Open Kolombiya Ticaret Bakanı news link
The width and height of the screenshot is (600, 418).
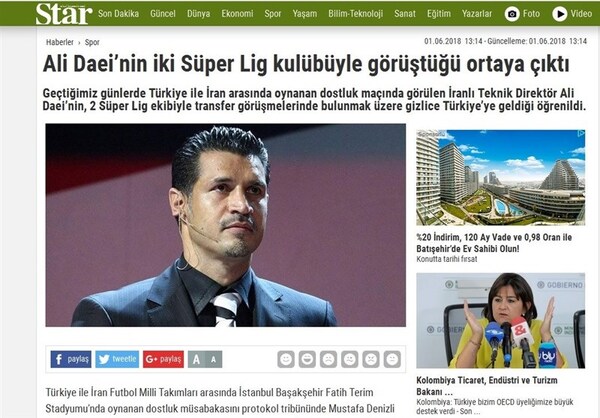click(487, 386)
